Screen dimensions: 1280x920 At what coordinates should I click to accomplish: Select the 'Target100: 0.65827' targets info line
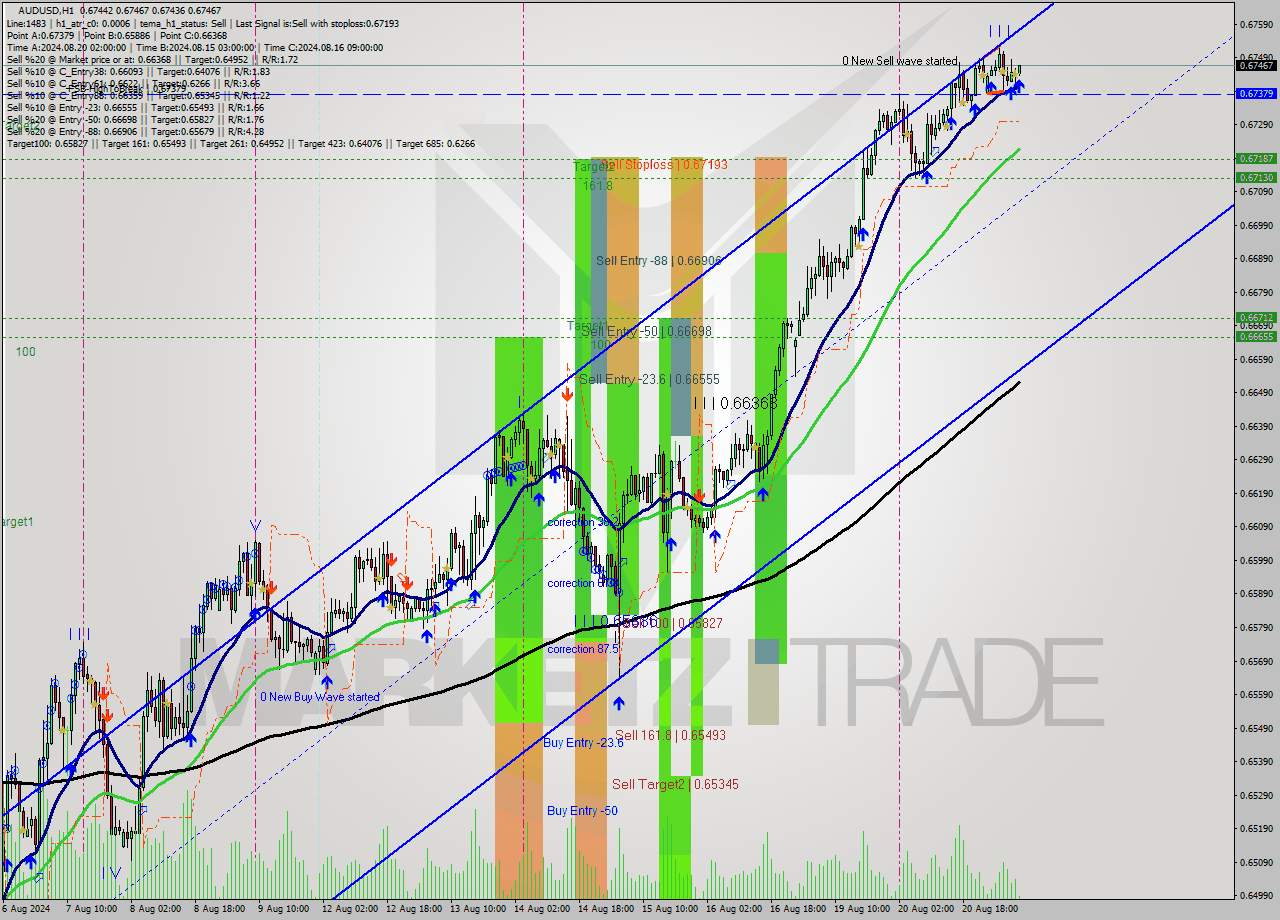click(x=241, y=143)
